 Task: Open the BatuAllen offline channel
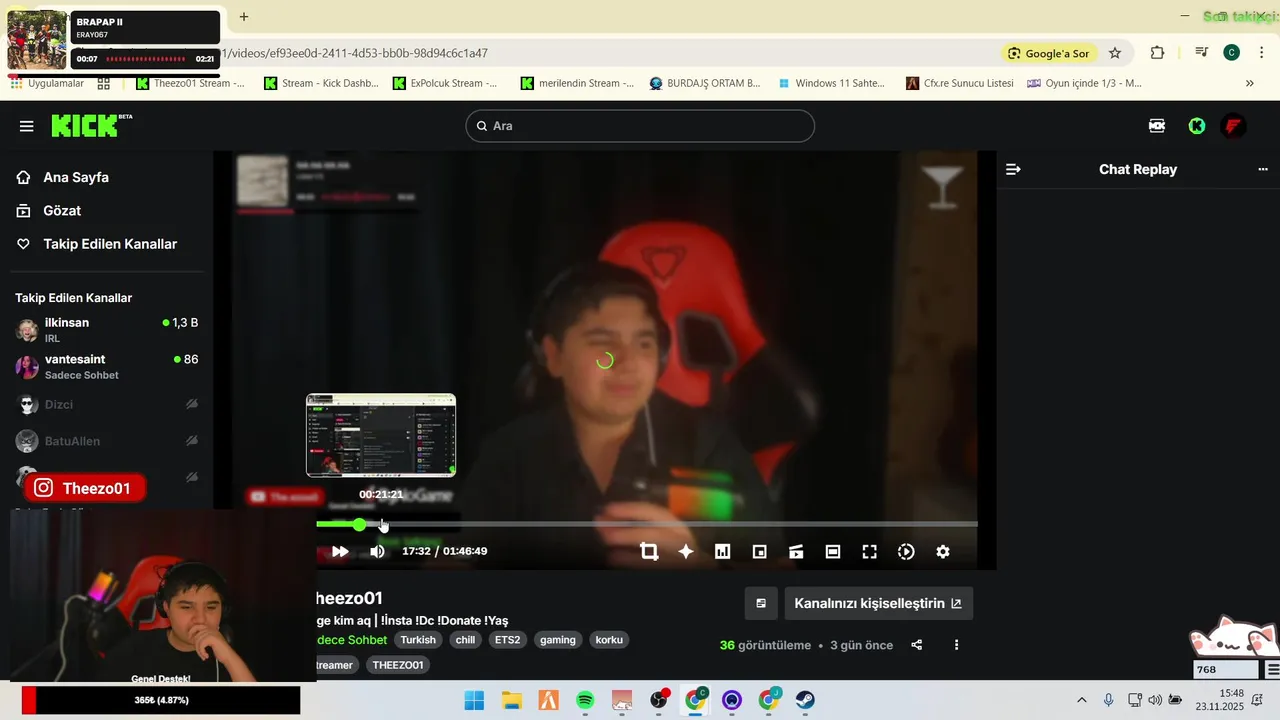[x=106, y=441]
